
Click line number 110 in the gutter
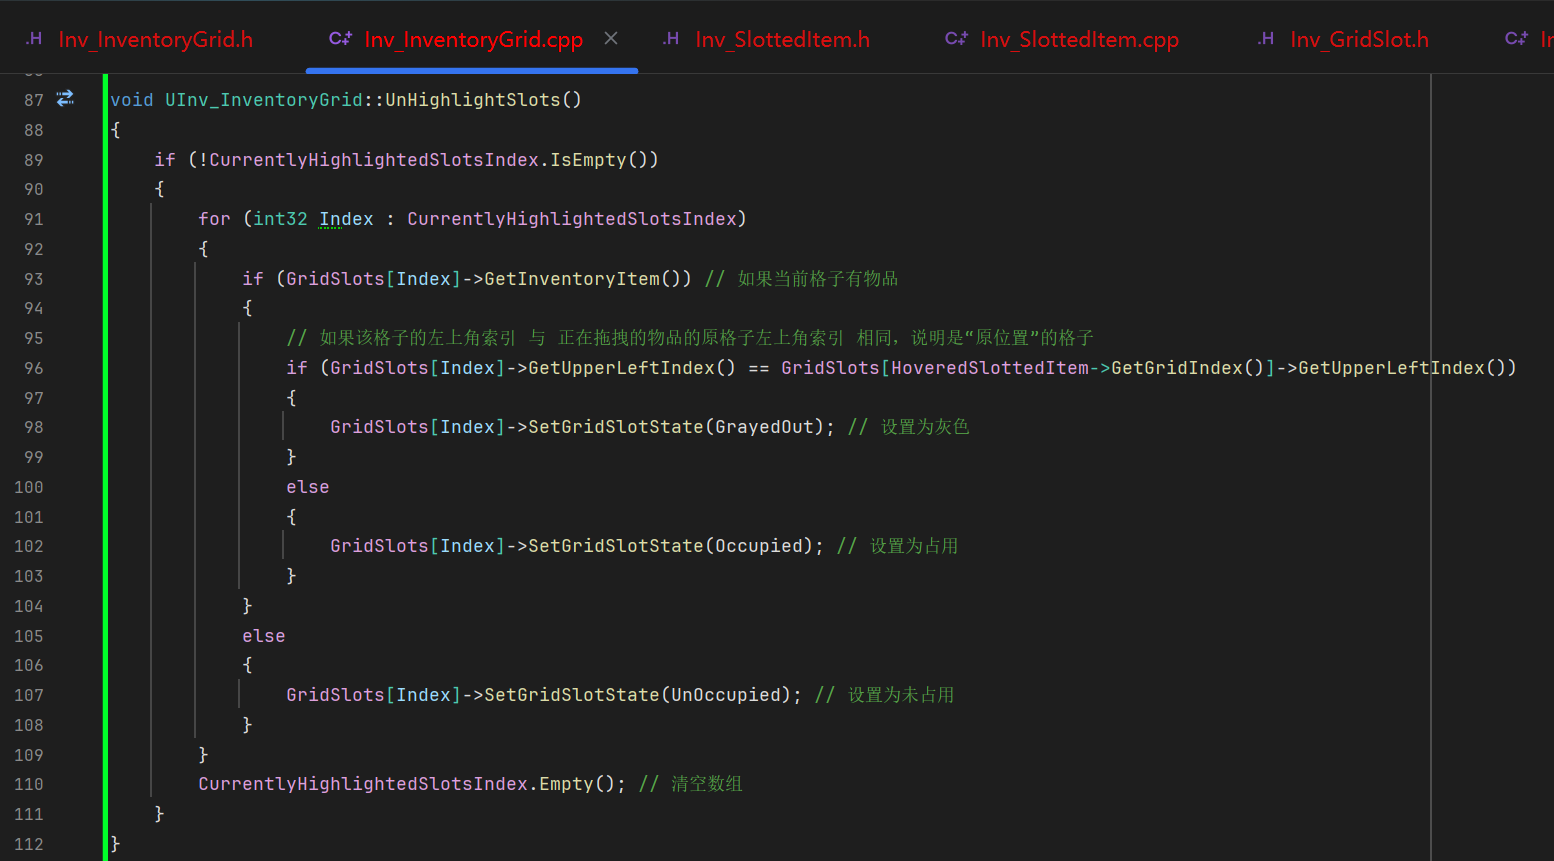(29, 784)
